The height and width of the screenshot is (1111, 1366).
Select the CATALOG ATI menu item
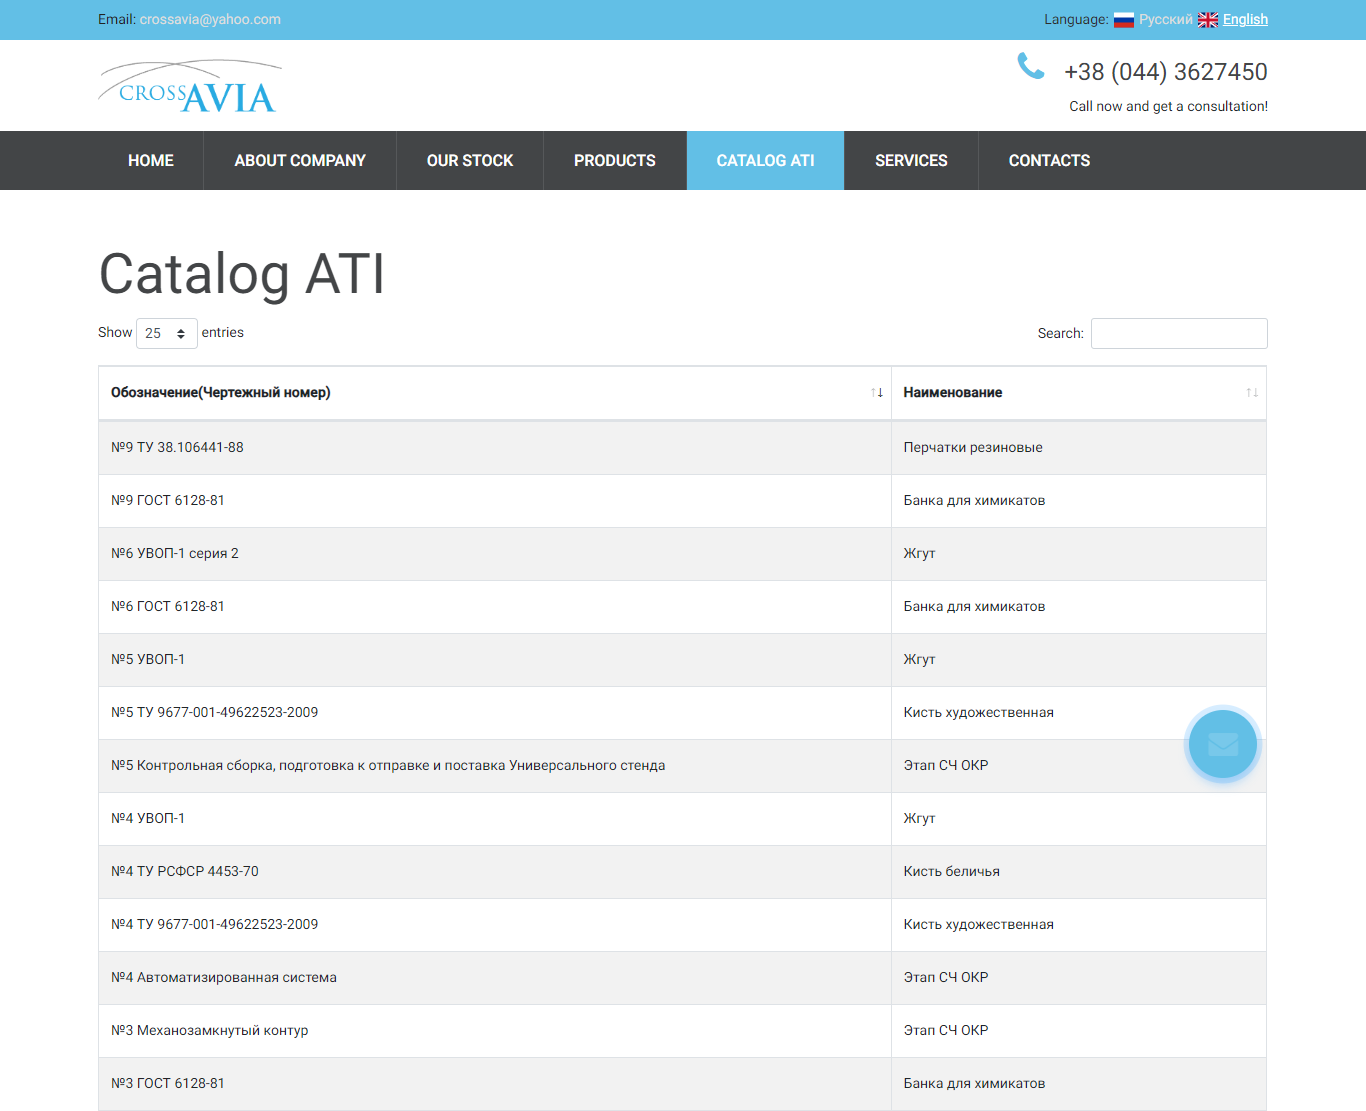(x=766, y=160)
